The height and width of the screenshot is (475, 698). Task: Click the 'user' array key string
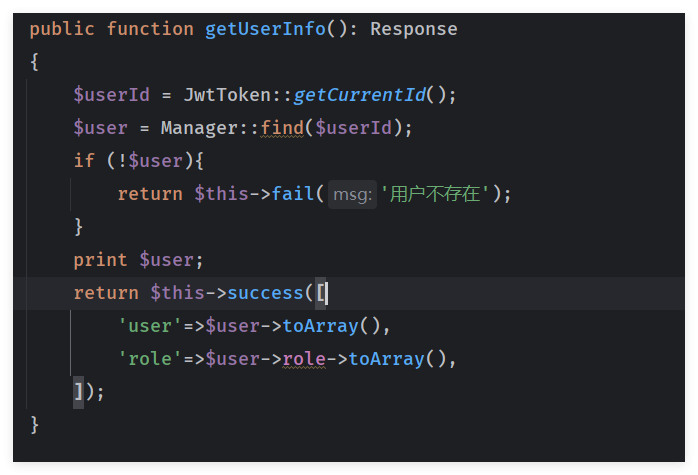pos(150,326)
